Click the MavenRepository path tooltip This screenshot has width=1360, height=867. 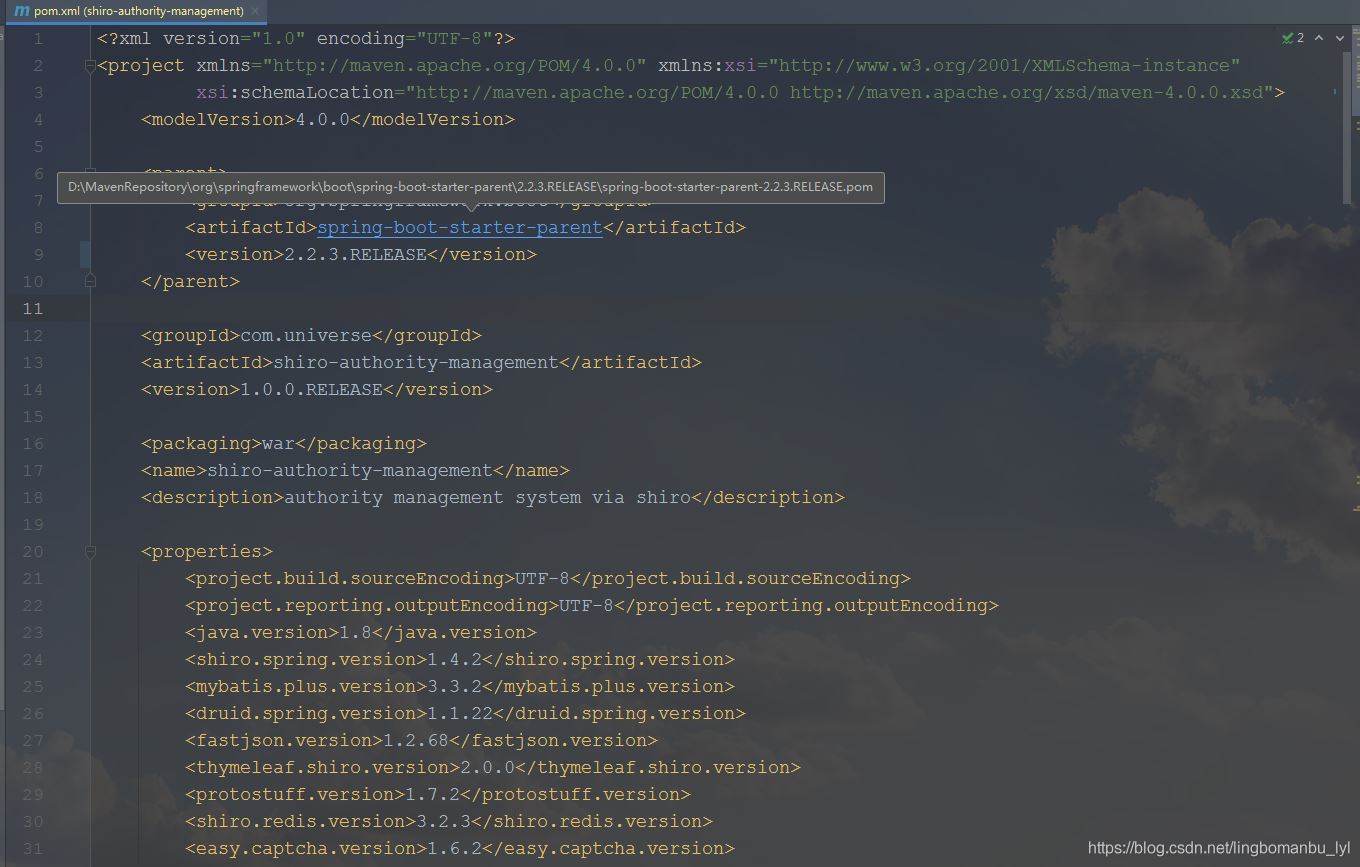click(469, 187)
